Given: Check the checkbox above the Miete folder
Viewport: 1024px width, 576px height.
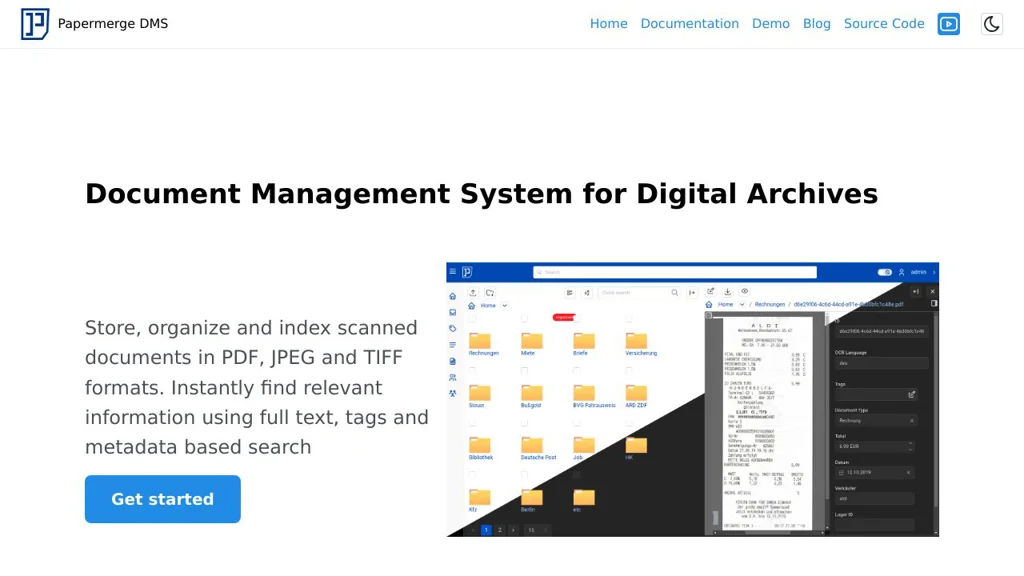Looking at the screenshot, I should point(524,318).
